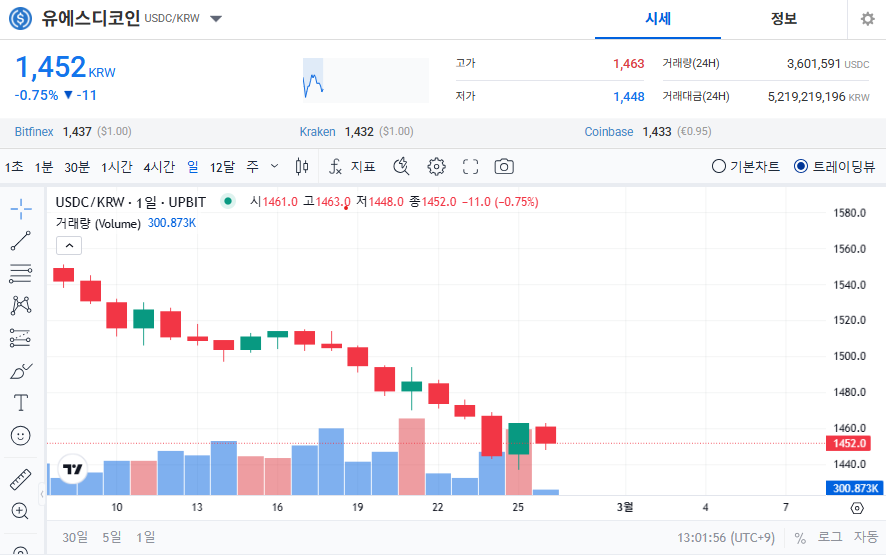886x555 pixels.
Task: Set interval to 1초
Action: pos(14,167)
